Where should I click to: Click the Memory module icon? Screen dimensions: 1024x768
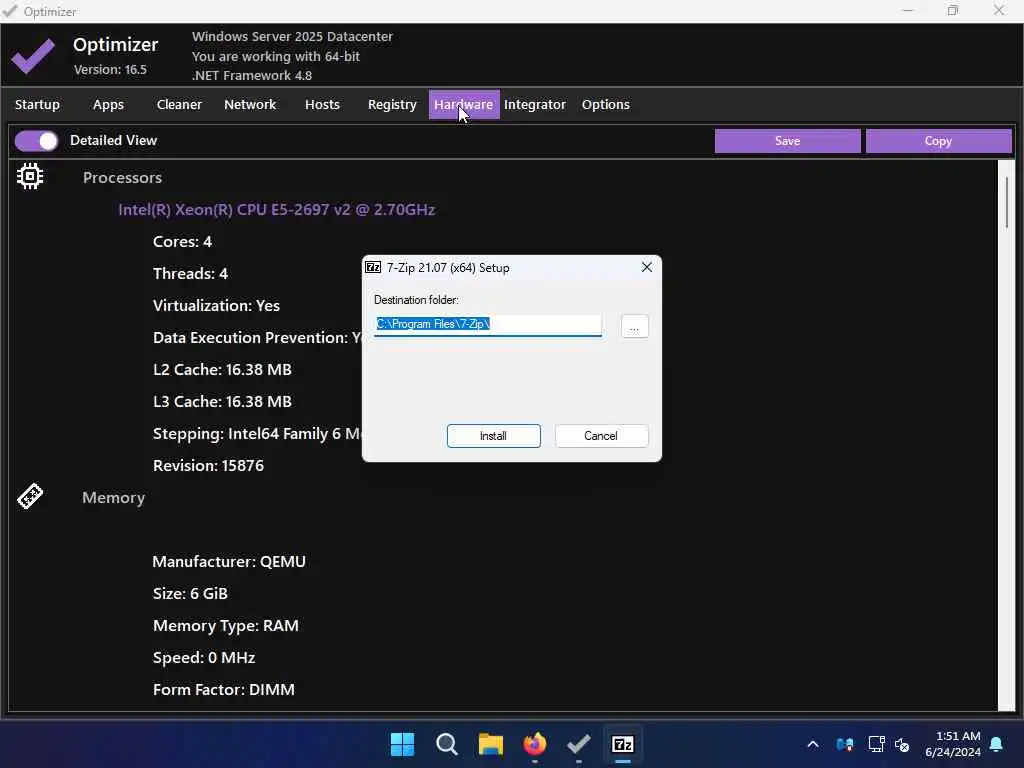click(30, 496)
